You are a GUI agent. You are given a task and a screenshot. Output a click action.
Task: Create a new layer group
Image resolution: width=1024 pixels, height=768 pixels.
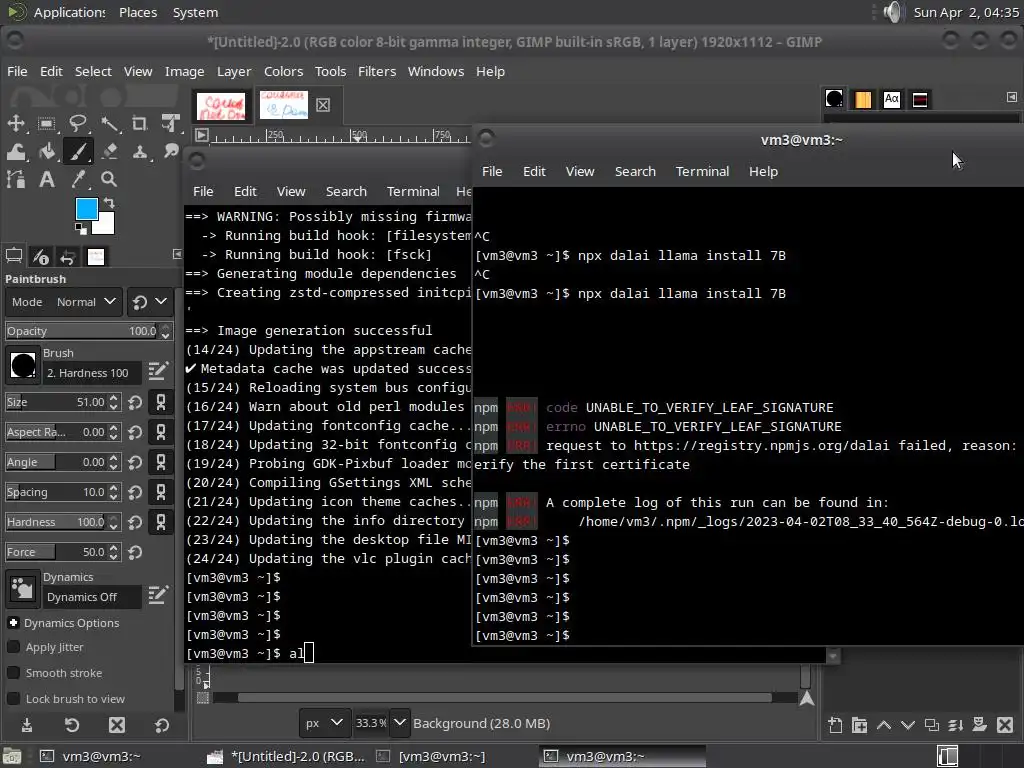859,725
